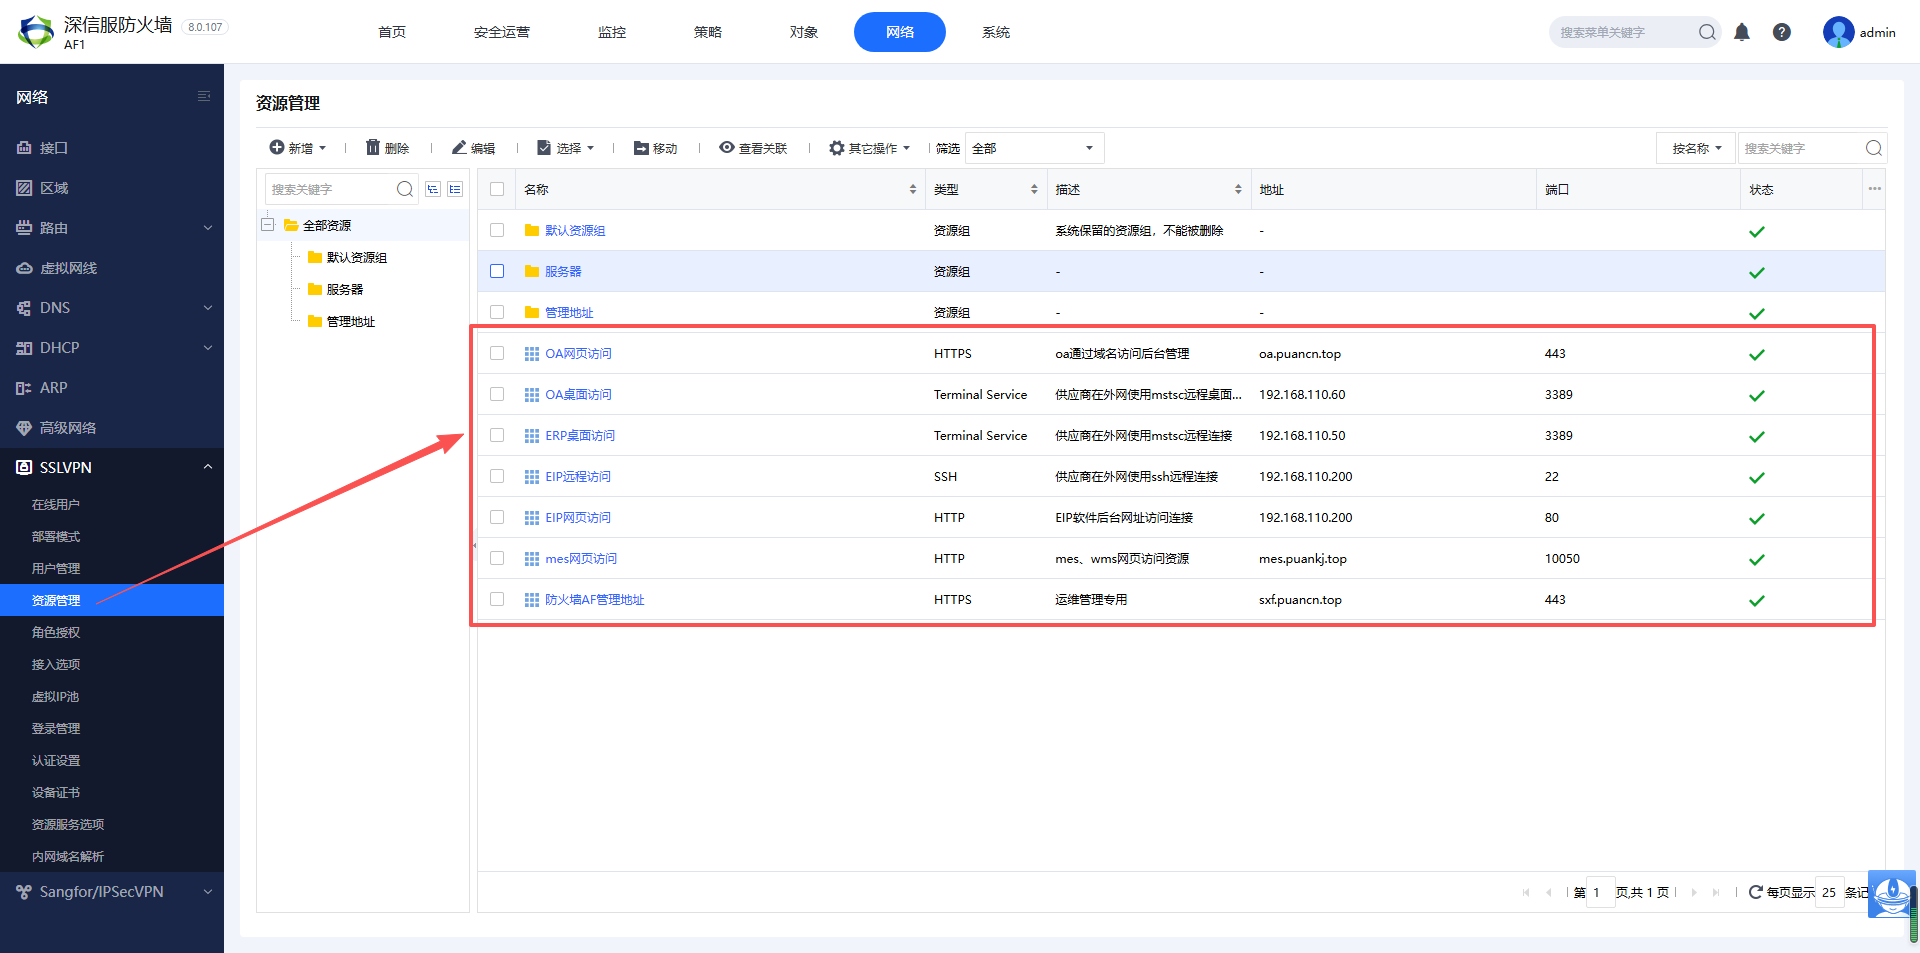Click the tree 搜索关键字 input field
The height and width of the screenshot is (953, 1920).
coord(330,189)
